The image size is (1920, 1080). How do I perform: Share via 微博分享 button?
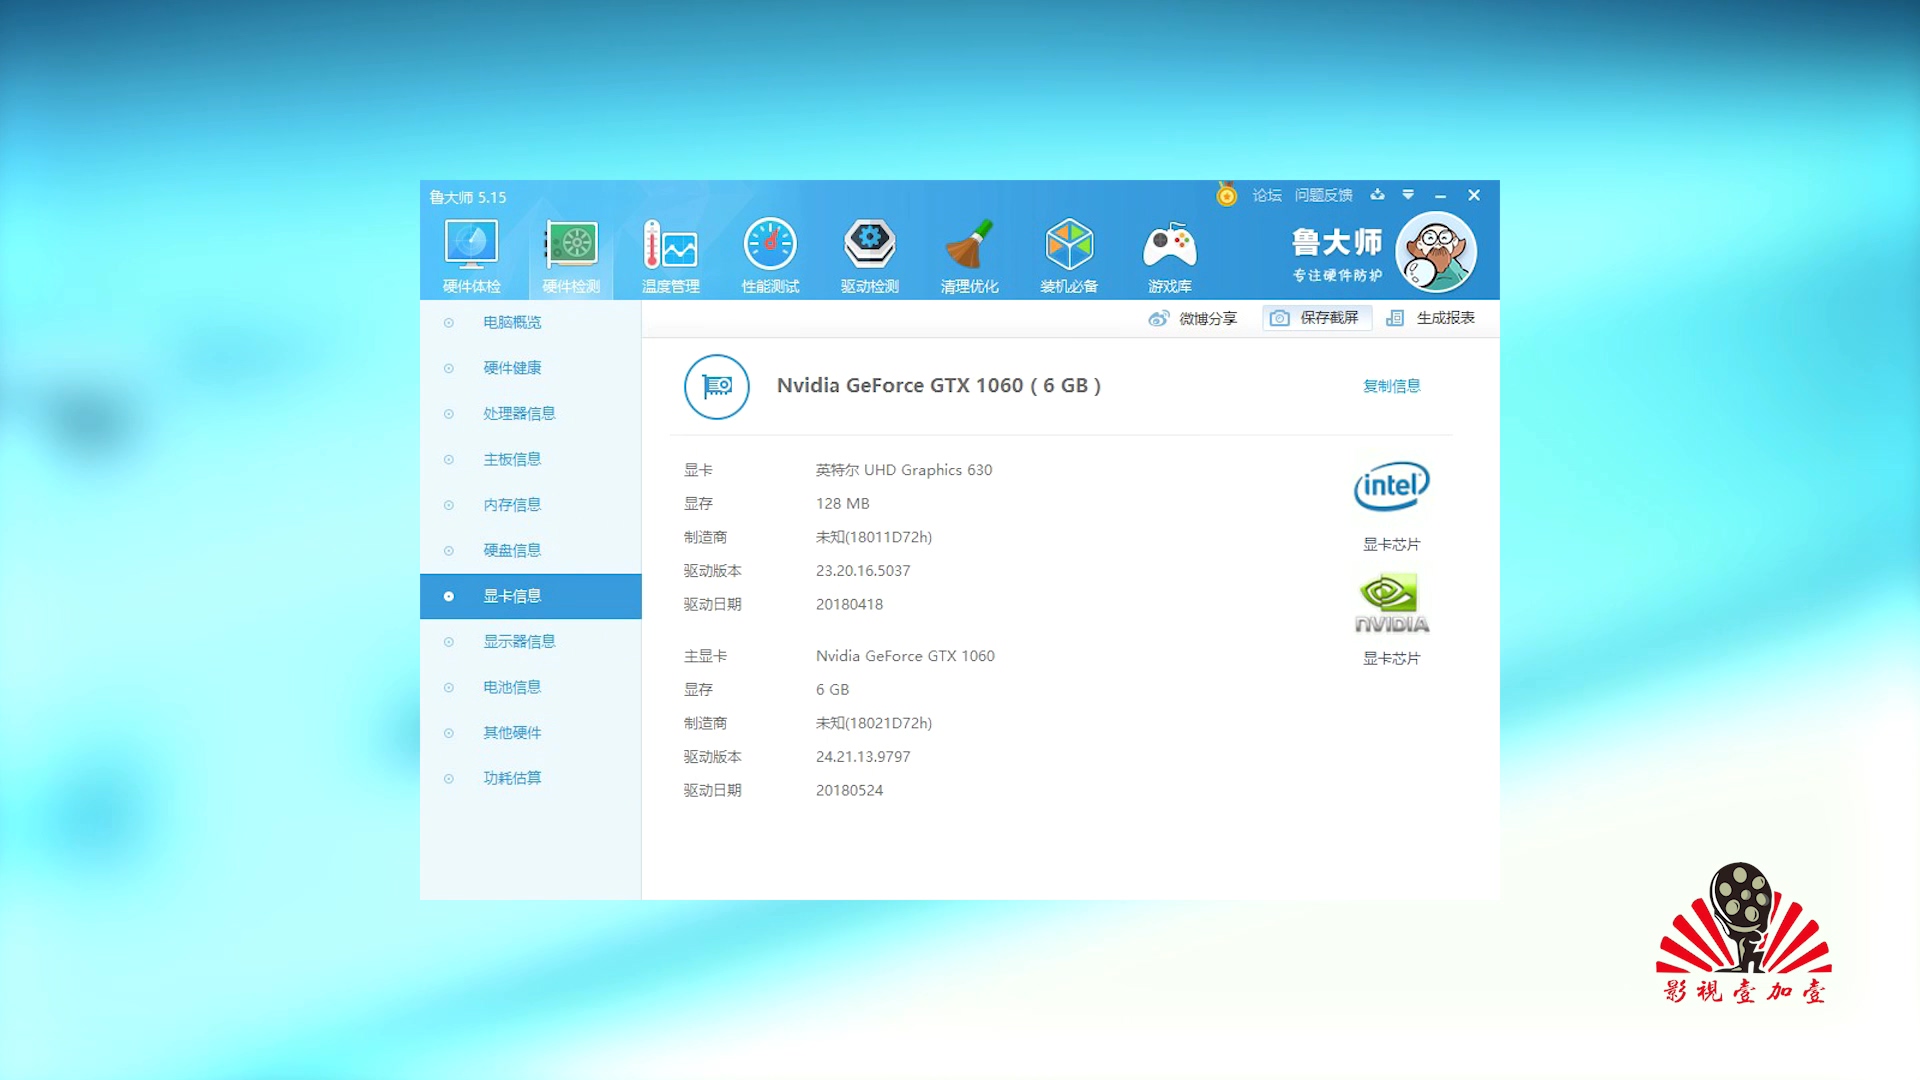point(1193,318)
